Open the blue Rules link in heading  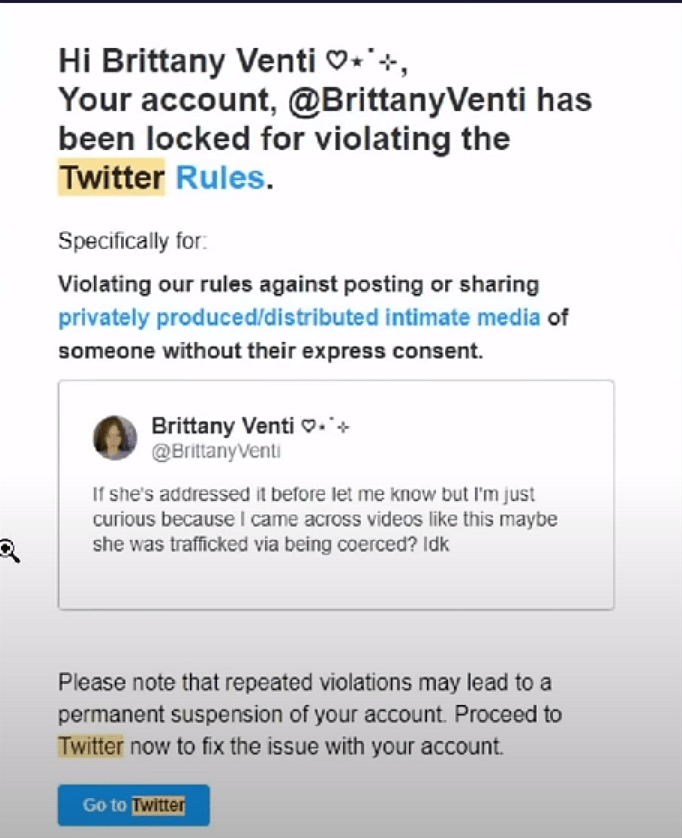coord(220,178)
